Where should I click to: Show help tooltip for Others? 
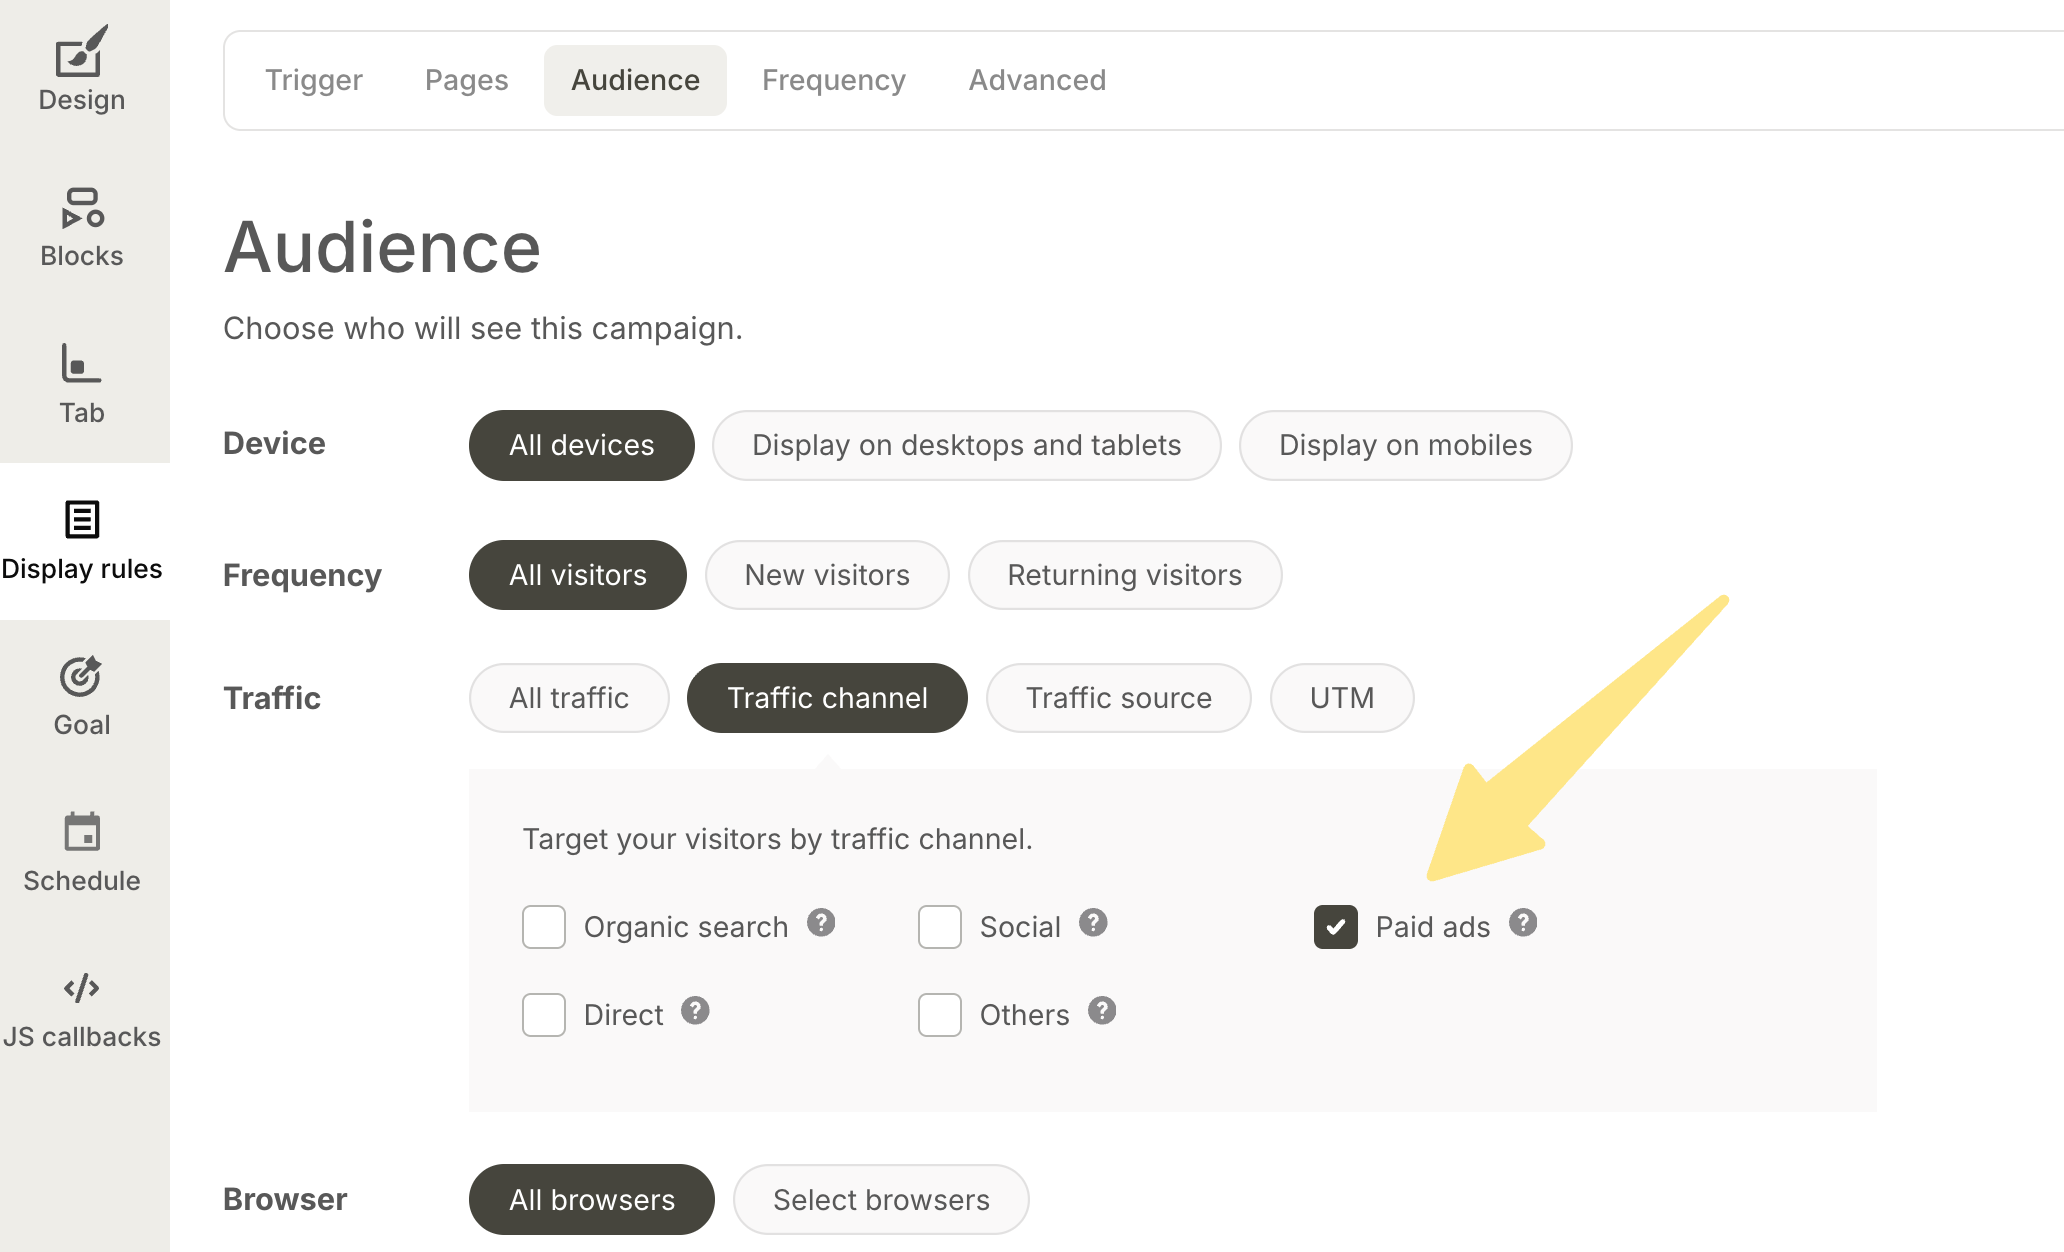(x=1102, y=1010)
